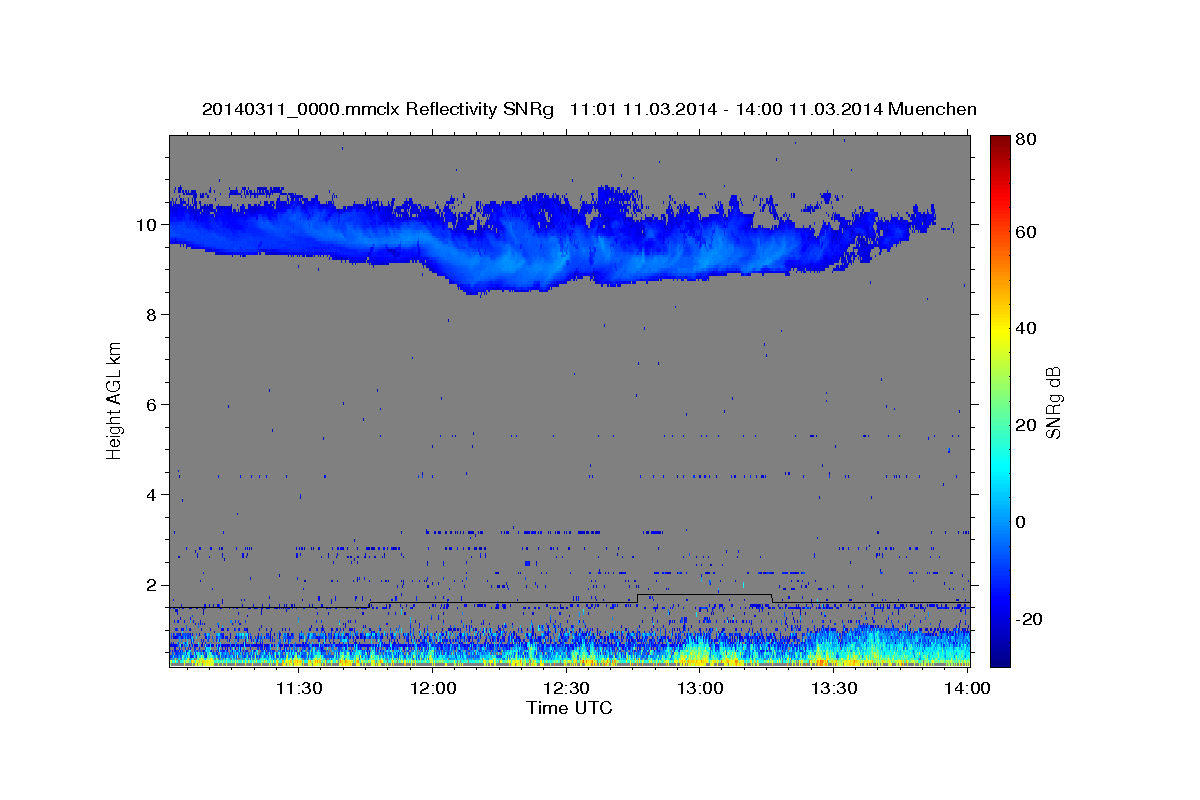Click the height tick label 6
The image size is (1200, 800).
point(153,404)
